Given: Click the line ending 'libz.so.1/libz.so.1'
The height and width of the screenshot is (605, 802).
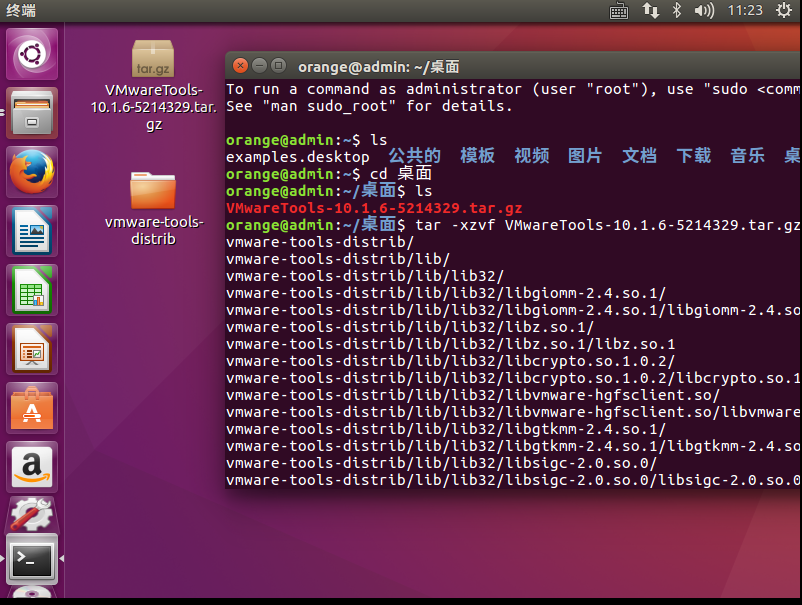Looking at the screenshot, I should (x=451, y=344).
